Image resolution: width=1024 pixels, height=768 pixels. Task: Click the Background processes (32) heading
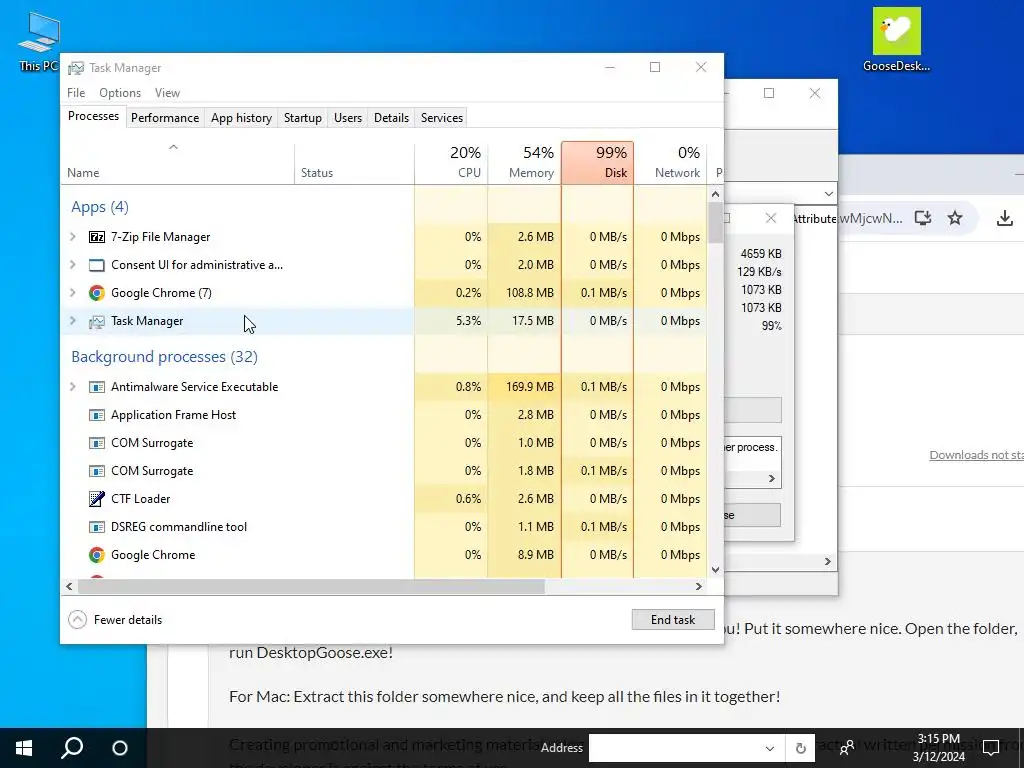(x=165, y=357)
